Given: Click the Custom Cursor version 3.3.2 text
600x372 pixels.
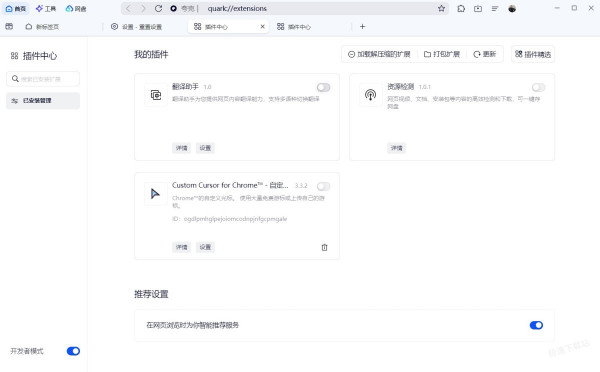Looking at the screenshot, I should 301,186.
